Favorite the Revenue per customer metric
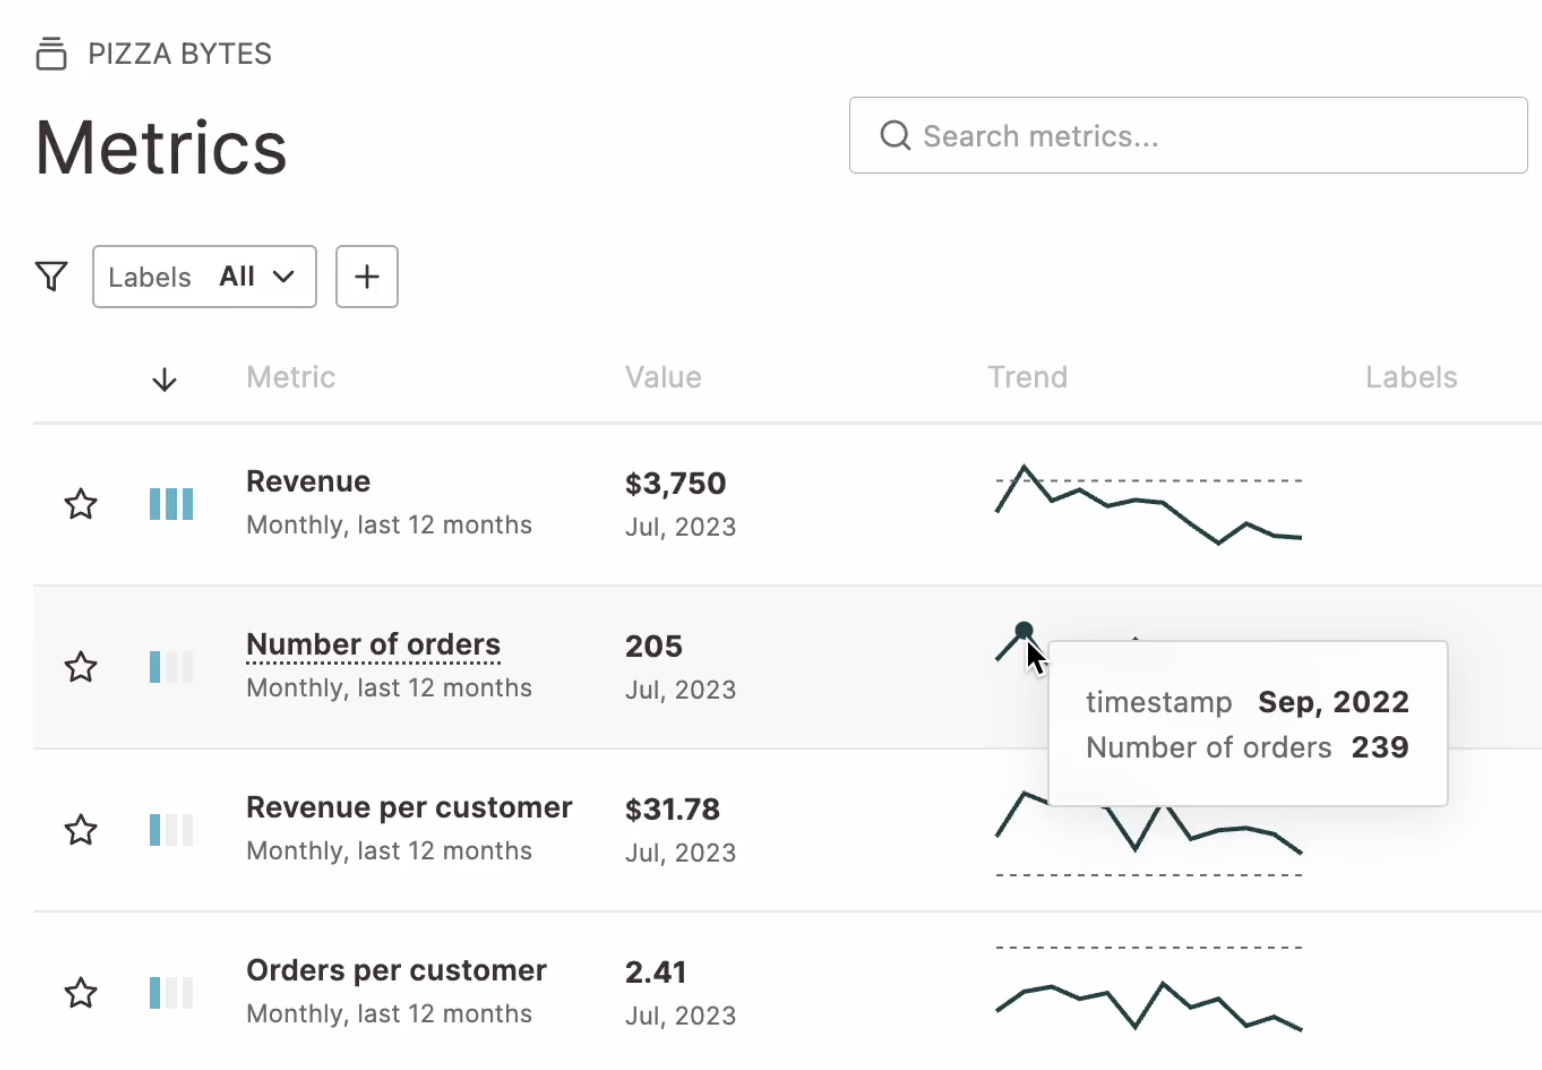Screen dimensions: 1542x1070 [x=81, y=830]
